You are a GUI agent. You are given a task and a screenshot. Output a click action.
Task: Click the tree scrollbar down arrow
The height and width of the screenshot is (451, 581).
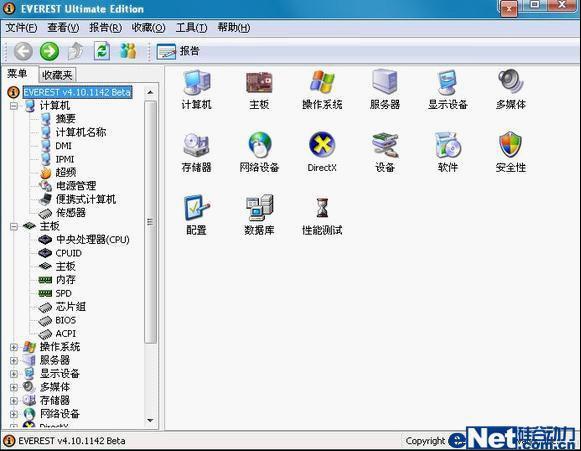pos(150,420)
